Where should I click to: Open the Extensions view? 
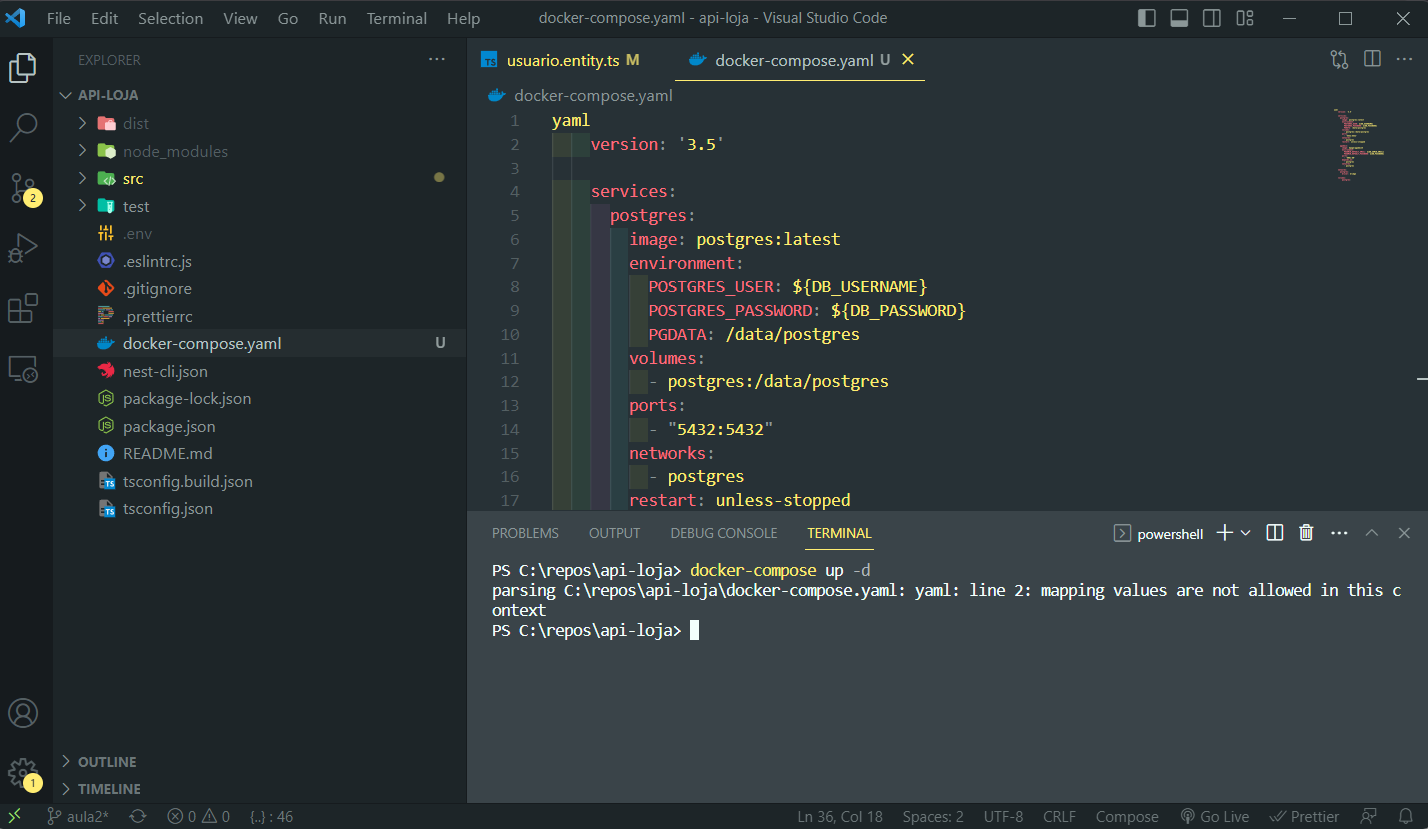click(x=23, y=308)
